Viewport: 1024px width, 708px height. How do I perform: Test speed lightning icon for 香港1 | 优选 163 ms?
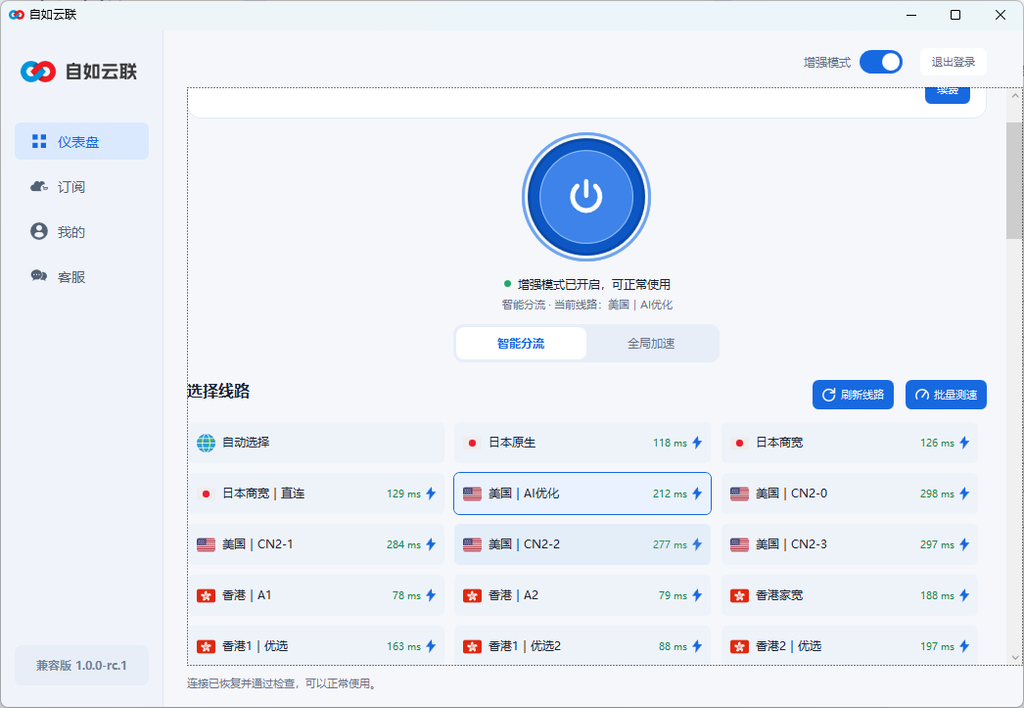(x=431, y=646)
